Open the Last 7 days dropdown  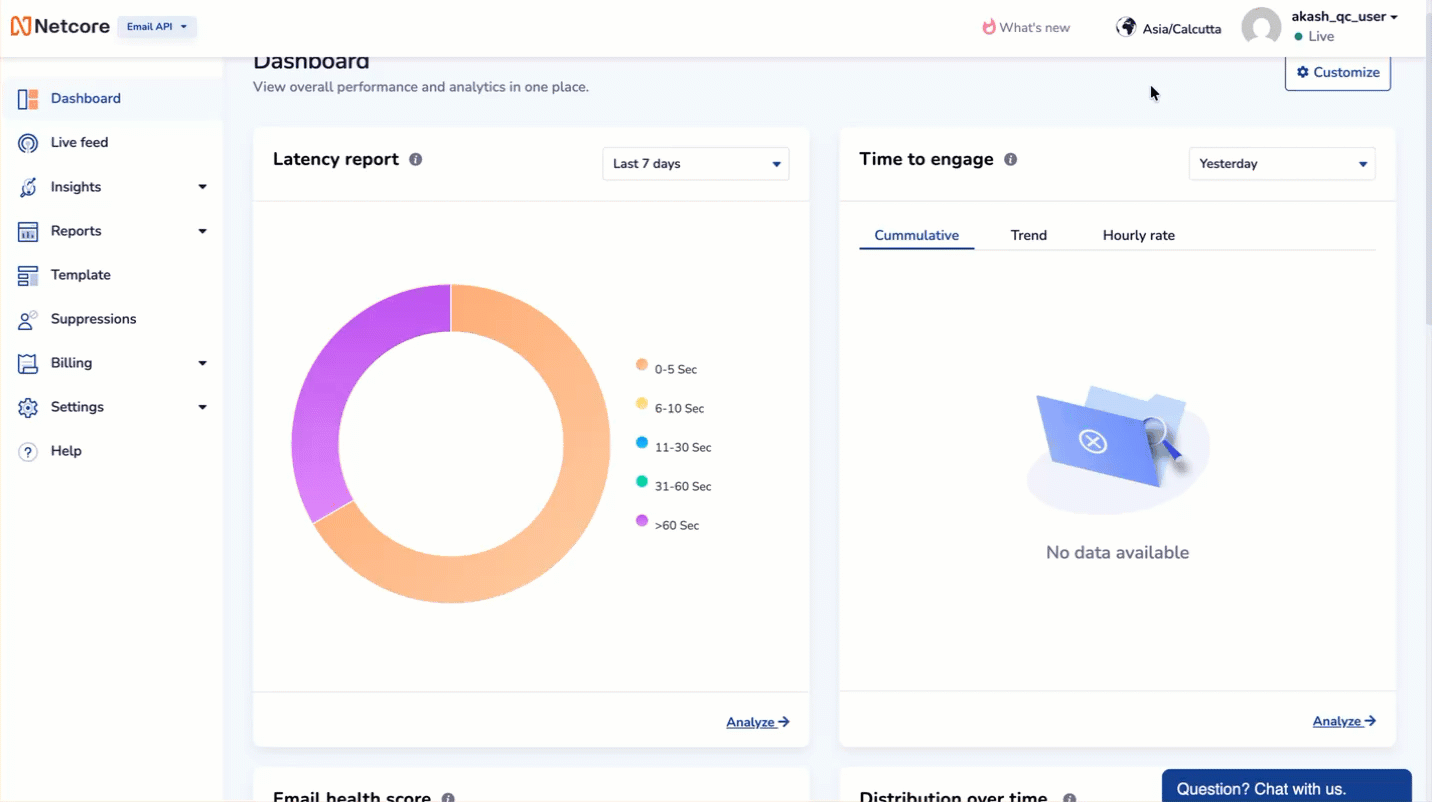tap(695, 163)
